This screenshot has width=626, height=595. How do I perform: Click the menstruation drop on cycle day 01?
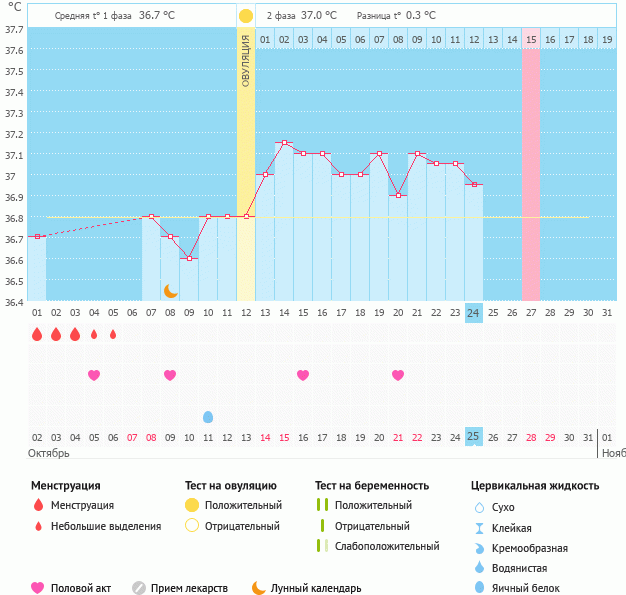(37, 334)
